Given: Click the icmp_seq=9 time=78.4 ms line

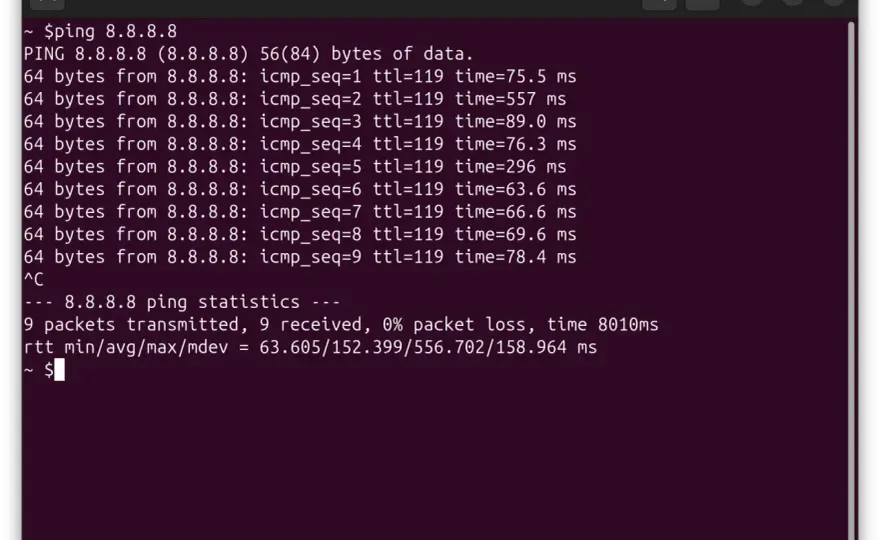Looking at the screenshot, I should pyautogui.click(x=300, y=257).
